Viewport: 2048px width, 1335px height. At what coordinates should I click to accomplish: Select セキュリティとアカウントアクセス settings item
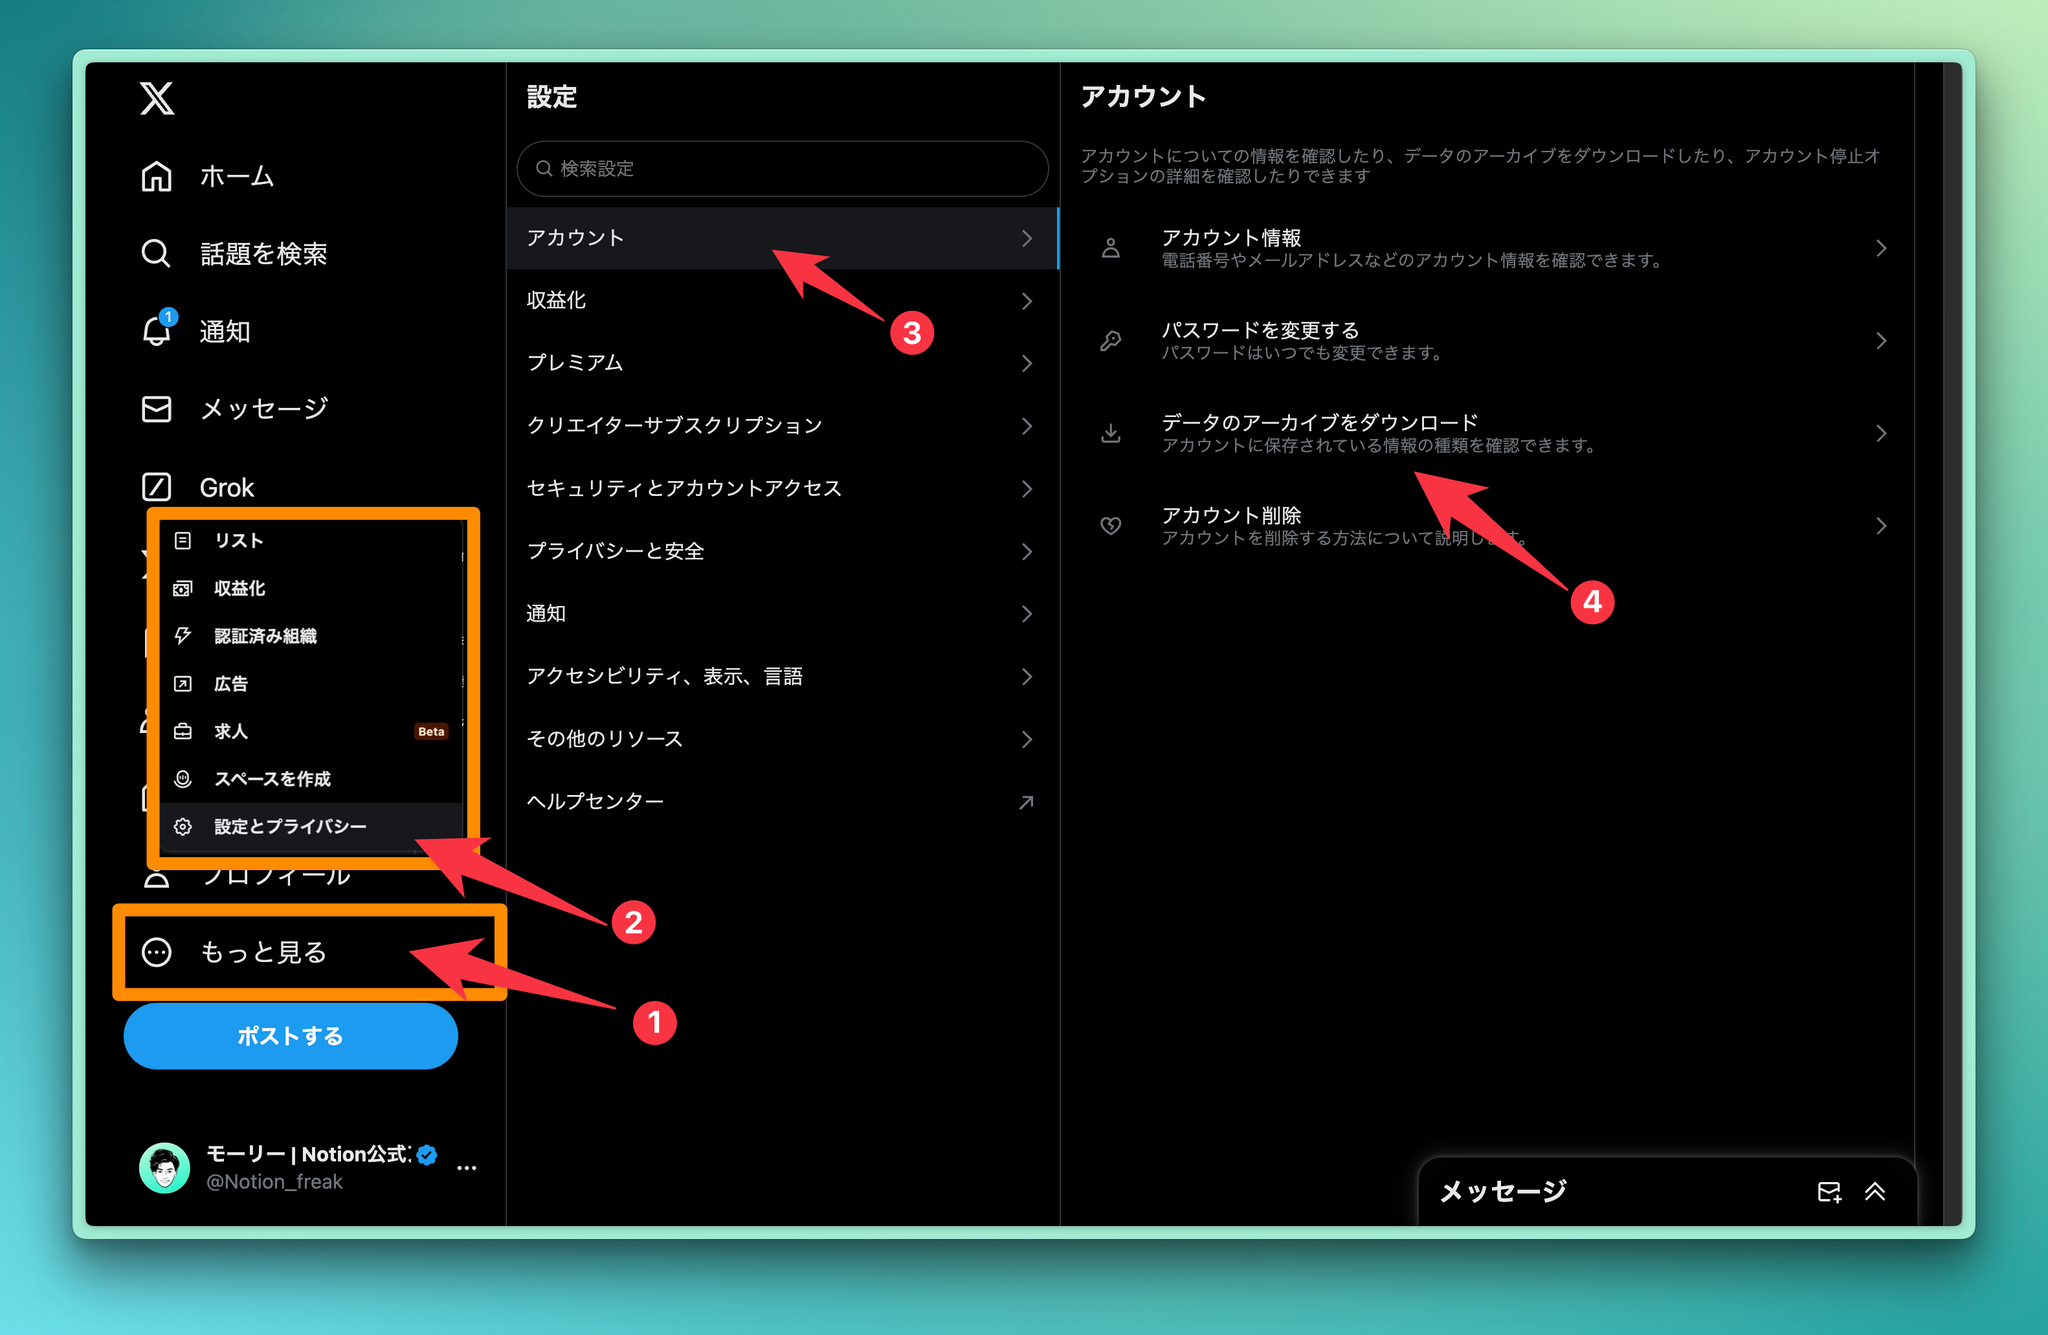[684, 488]
